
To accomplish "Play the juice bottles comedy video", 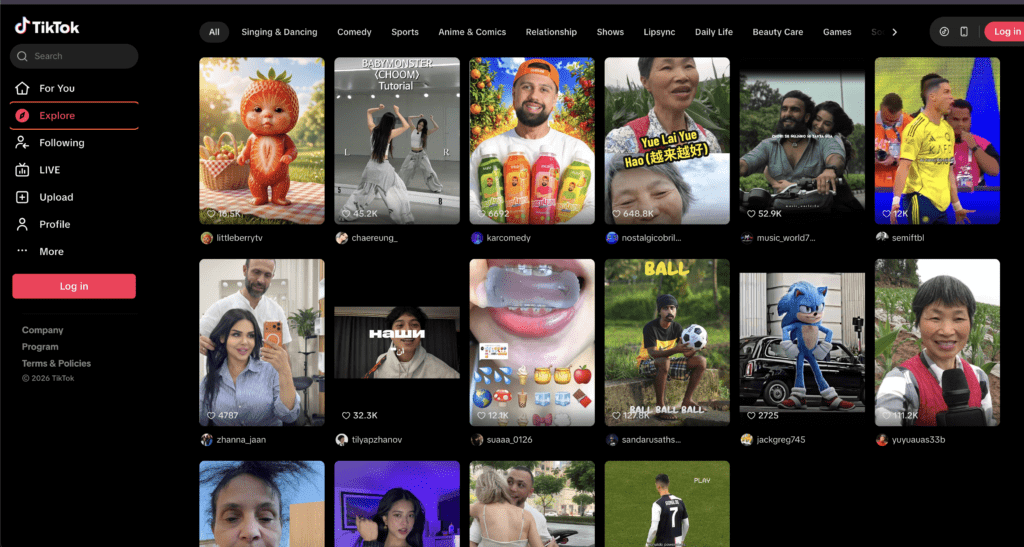I will tap(532, 141).
